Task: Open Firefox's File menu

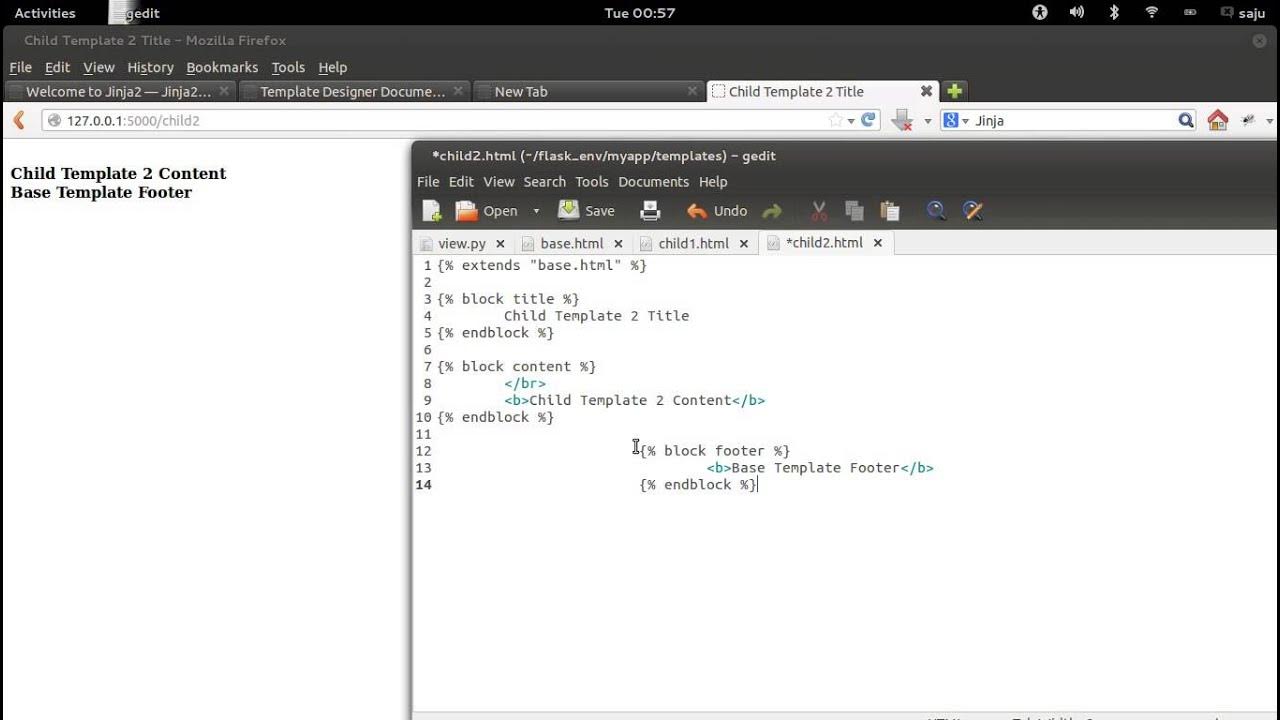Action: tap(21, 67)
